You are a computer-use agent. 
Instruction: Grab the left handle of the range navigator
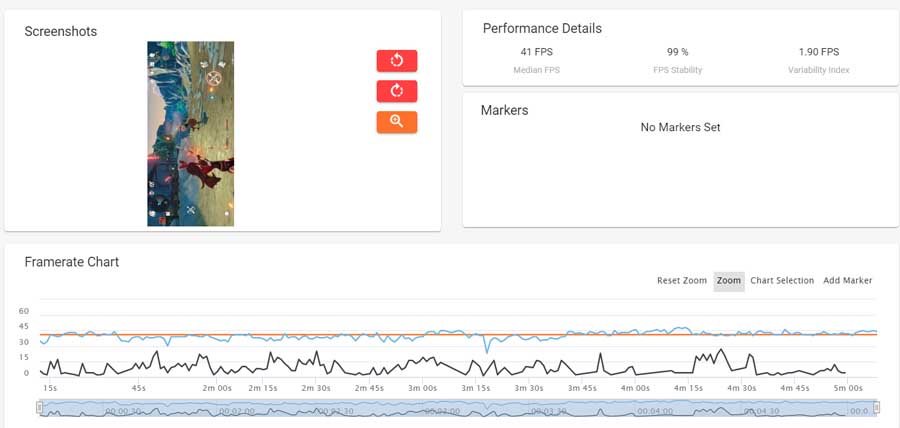[x=40, y=407]
